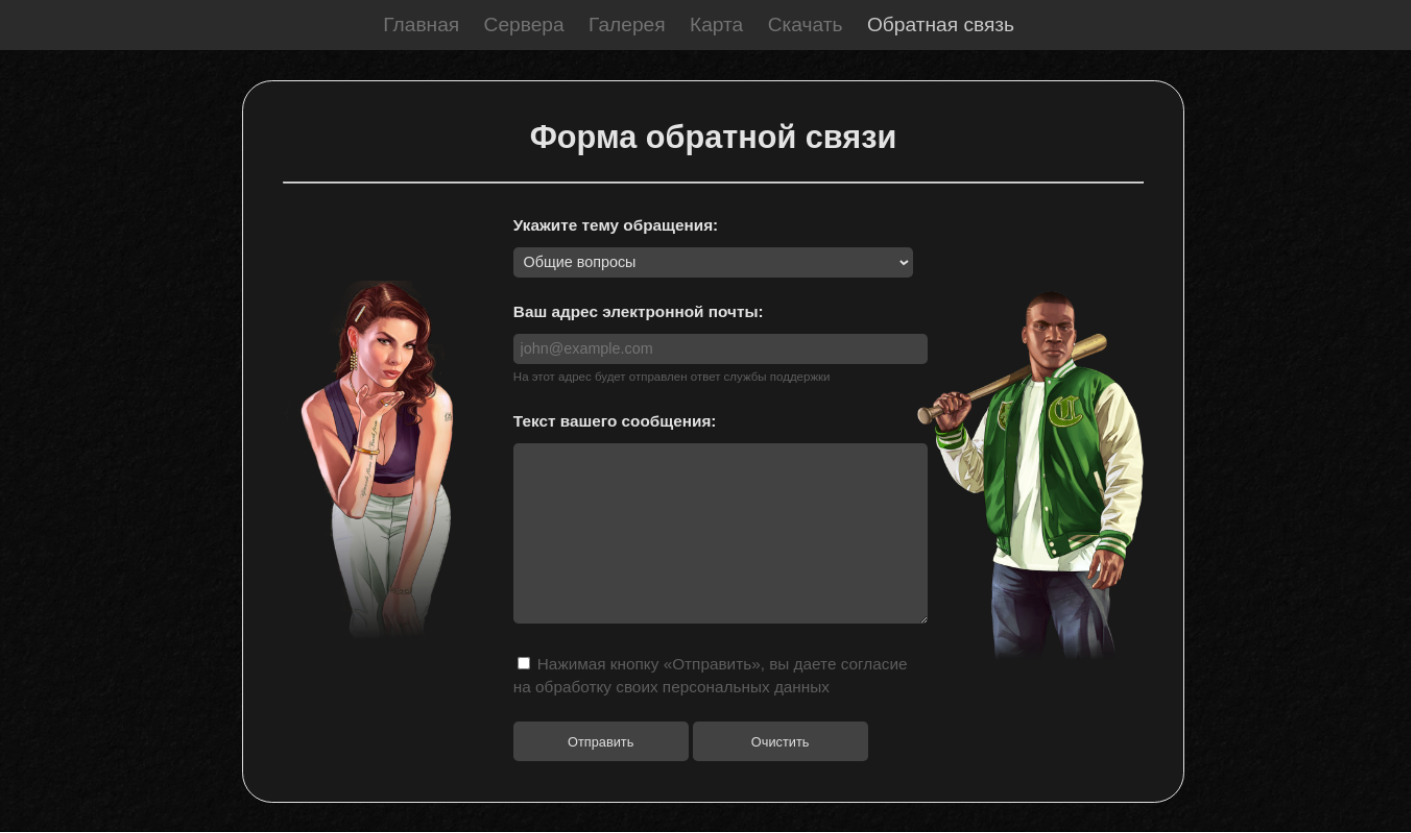The width and height of the screenshot is (1411, 833).
Task: Reset the form using Очистить button
Action: (x=780, y=742)
